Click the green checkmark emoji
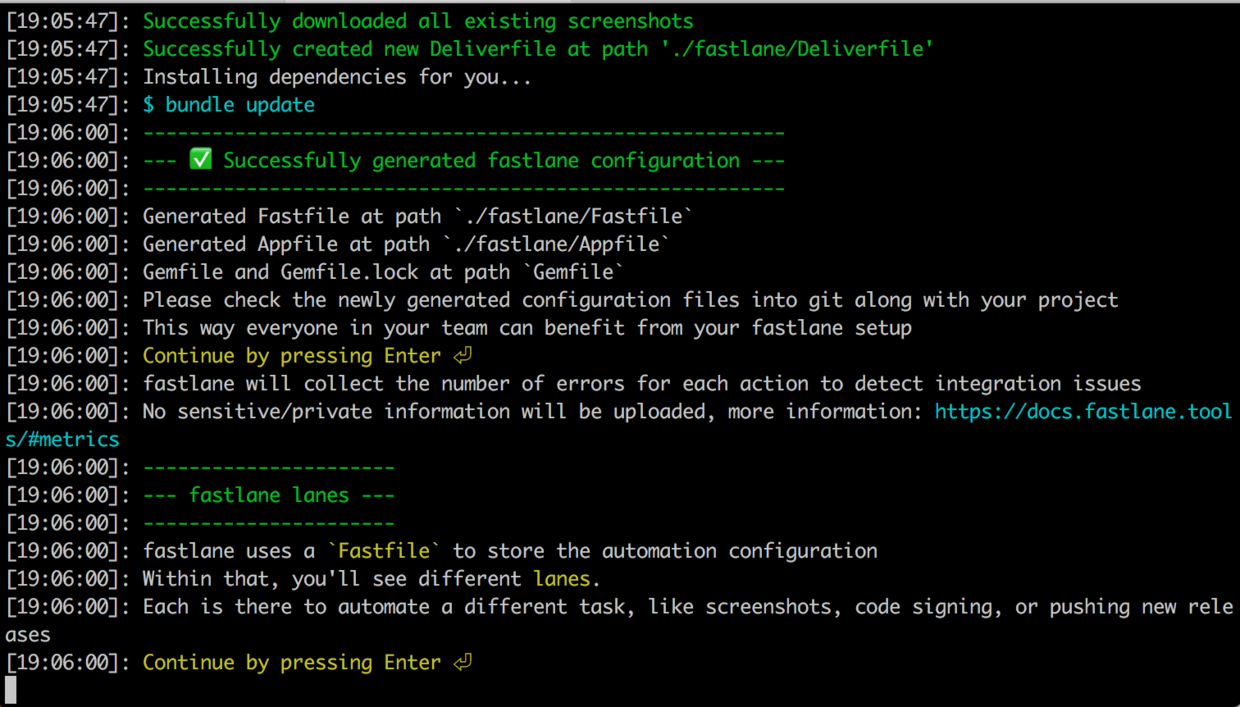 click(200, 160)
